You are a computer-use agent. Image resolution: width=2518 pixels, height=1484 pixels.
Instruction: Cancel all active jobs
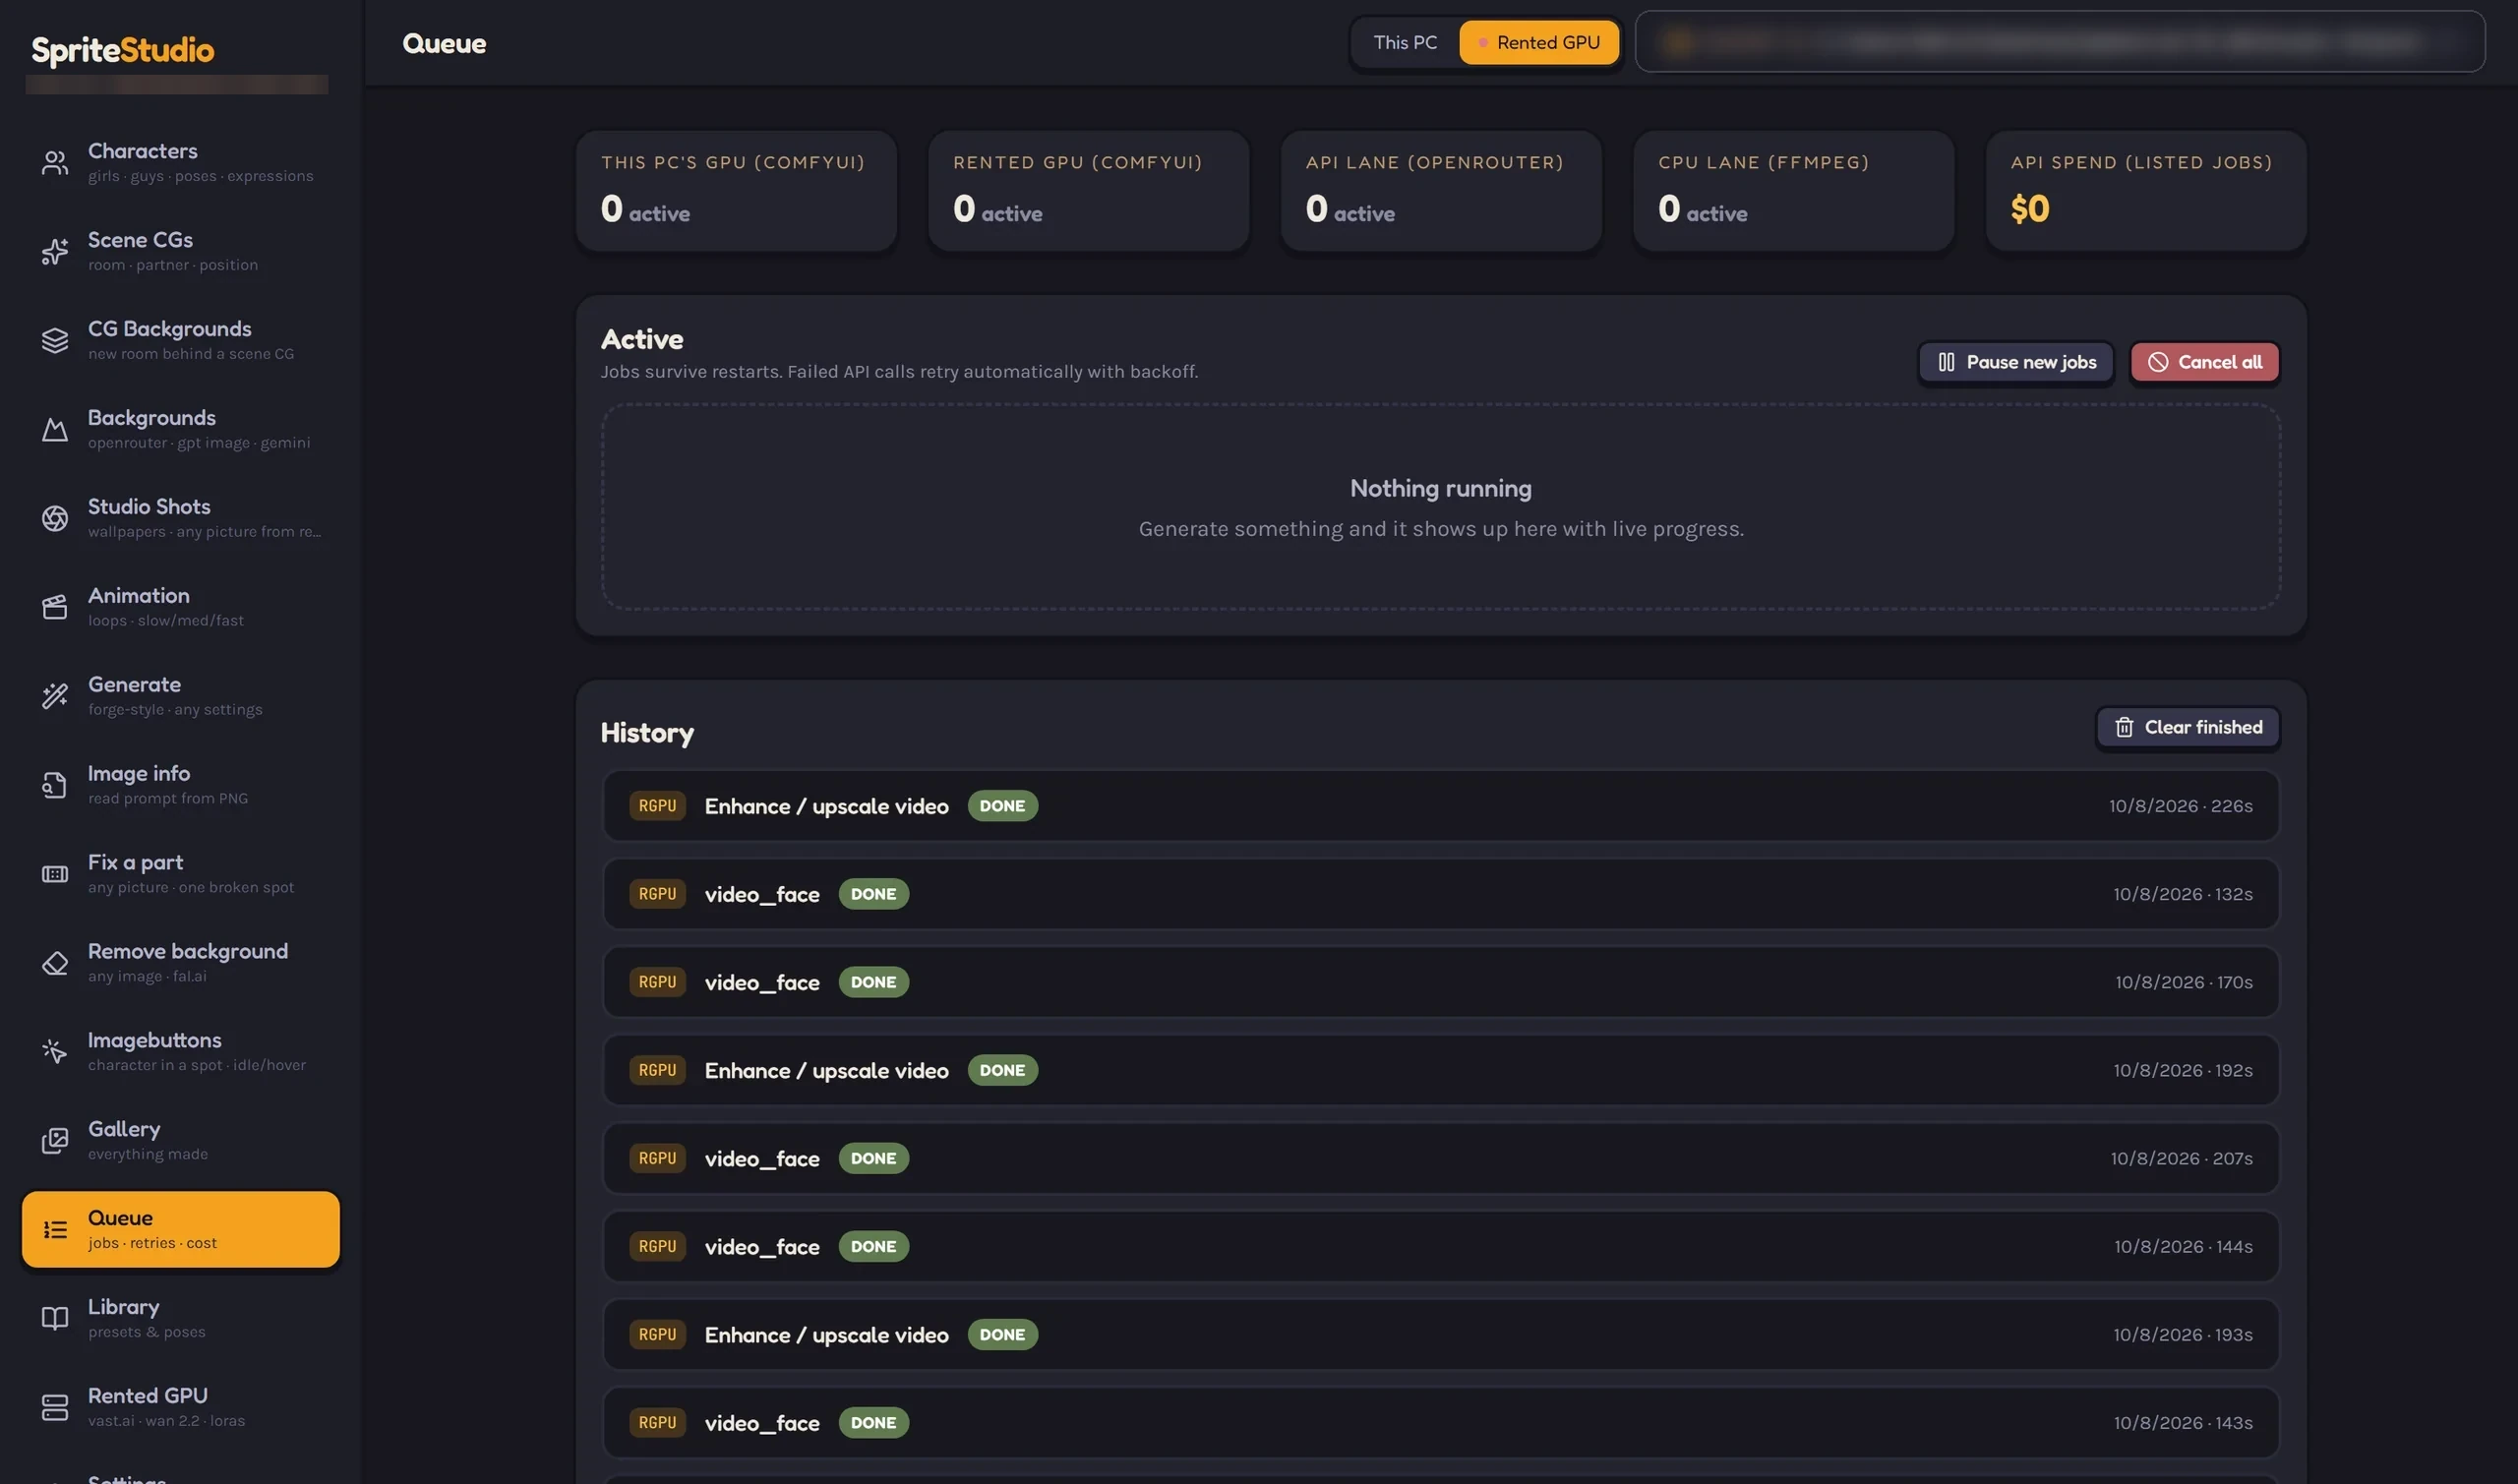[x=2204, y=362]
